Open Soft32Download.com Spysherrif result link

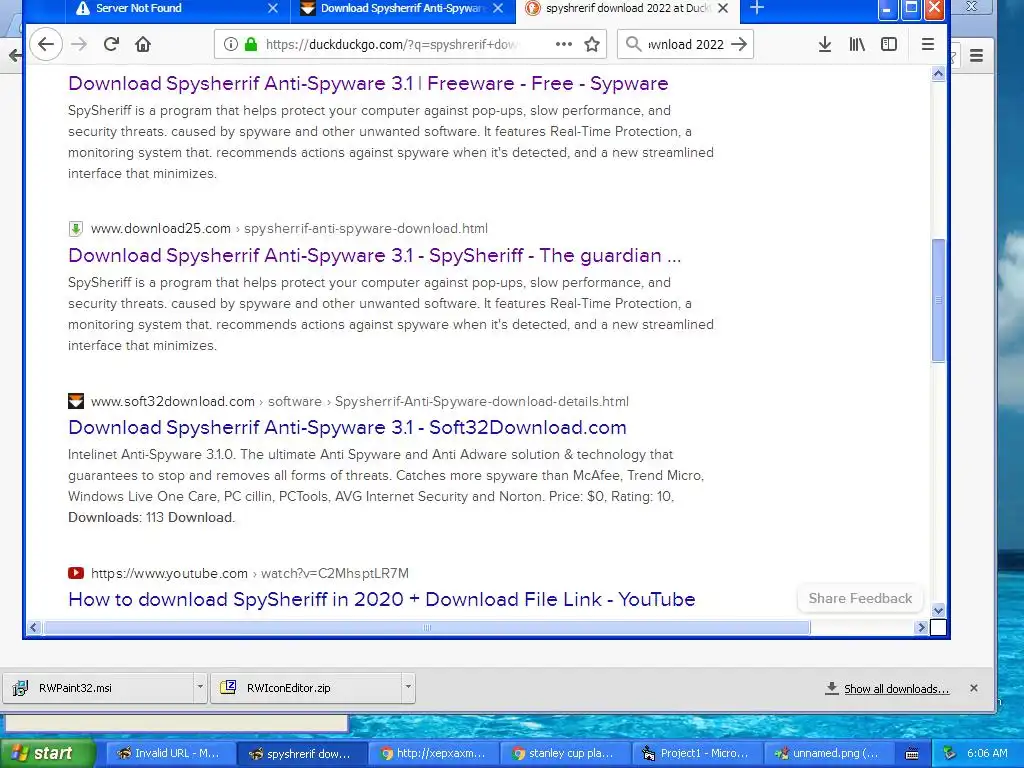click(347, 428)
